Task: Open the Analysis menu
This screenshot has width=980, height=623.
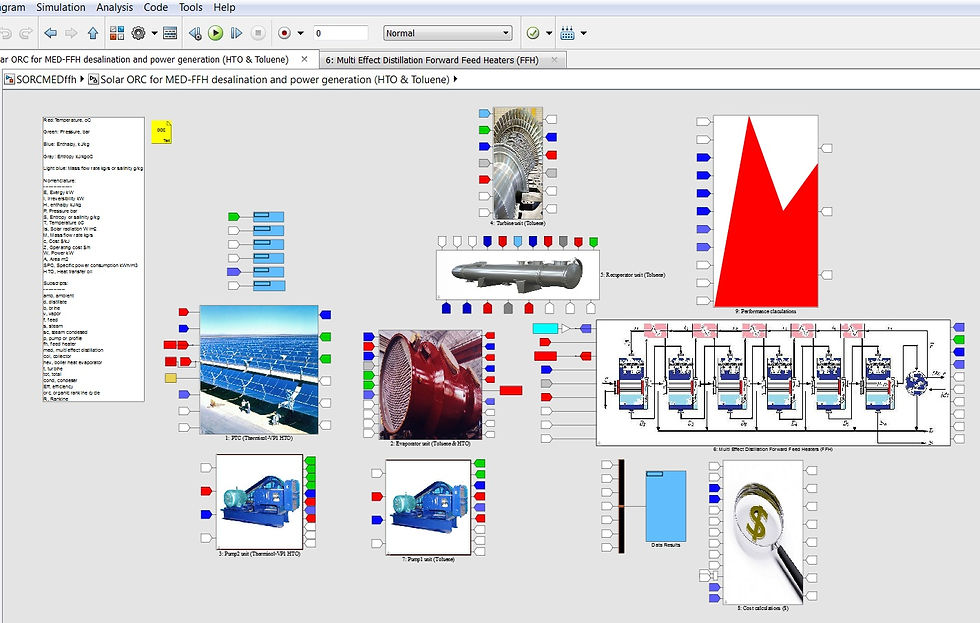Action: (x=114, y=7)
